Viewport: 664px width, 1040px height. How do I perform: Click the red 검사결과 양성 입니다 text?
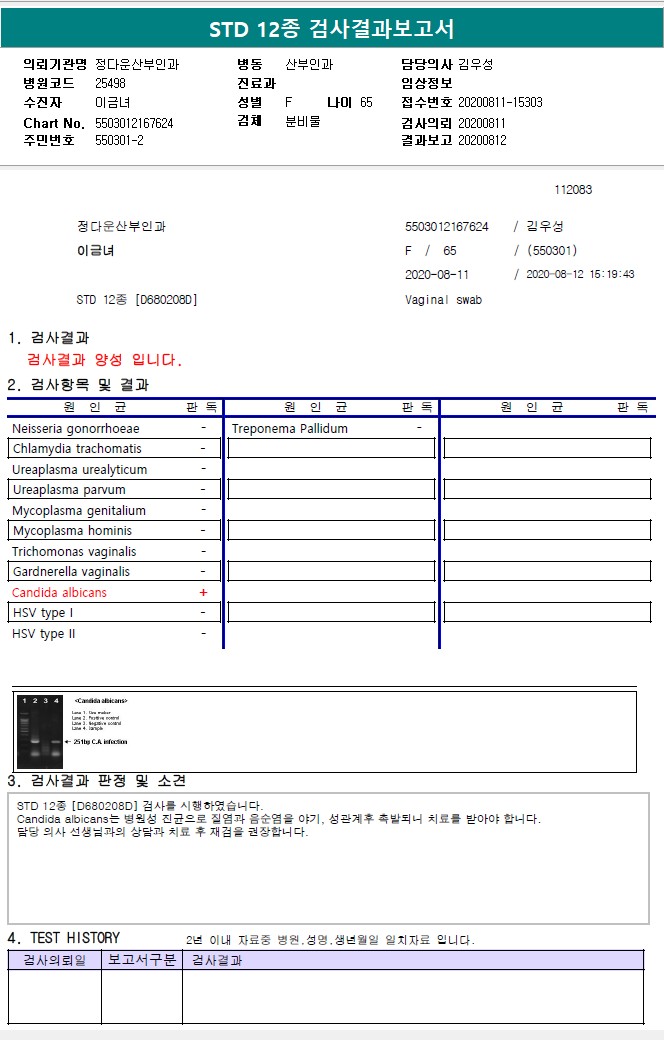click(104, 359)
